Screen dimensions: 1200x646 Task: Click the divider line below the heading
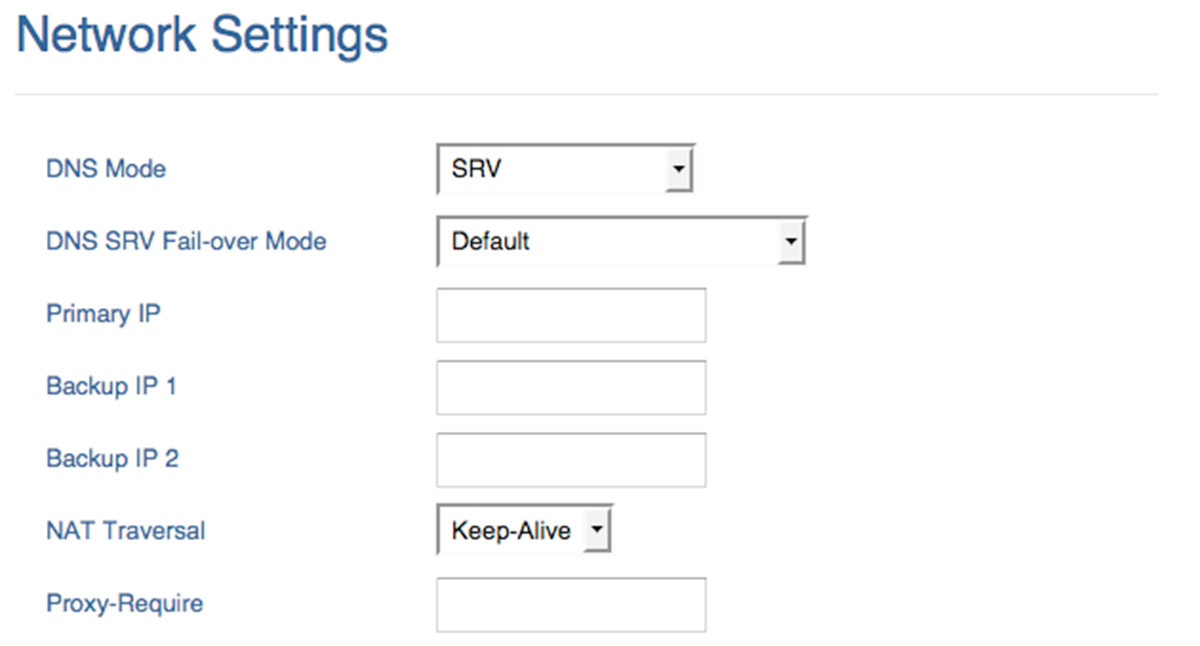coord(587,95)
